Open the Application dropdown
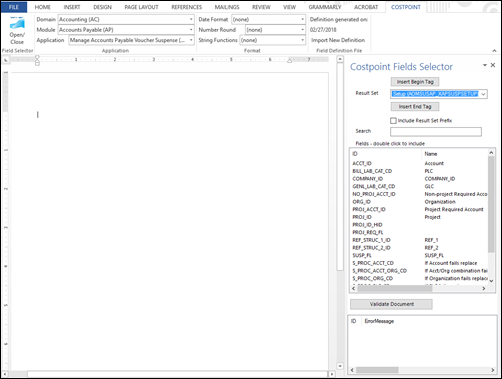 [191, 40]
